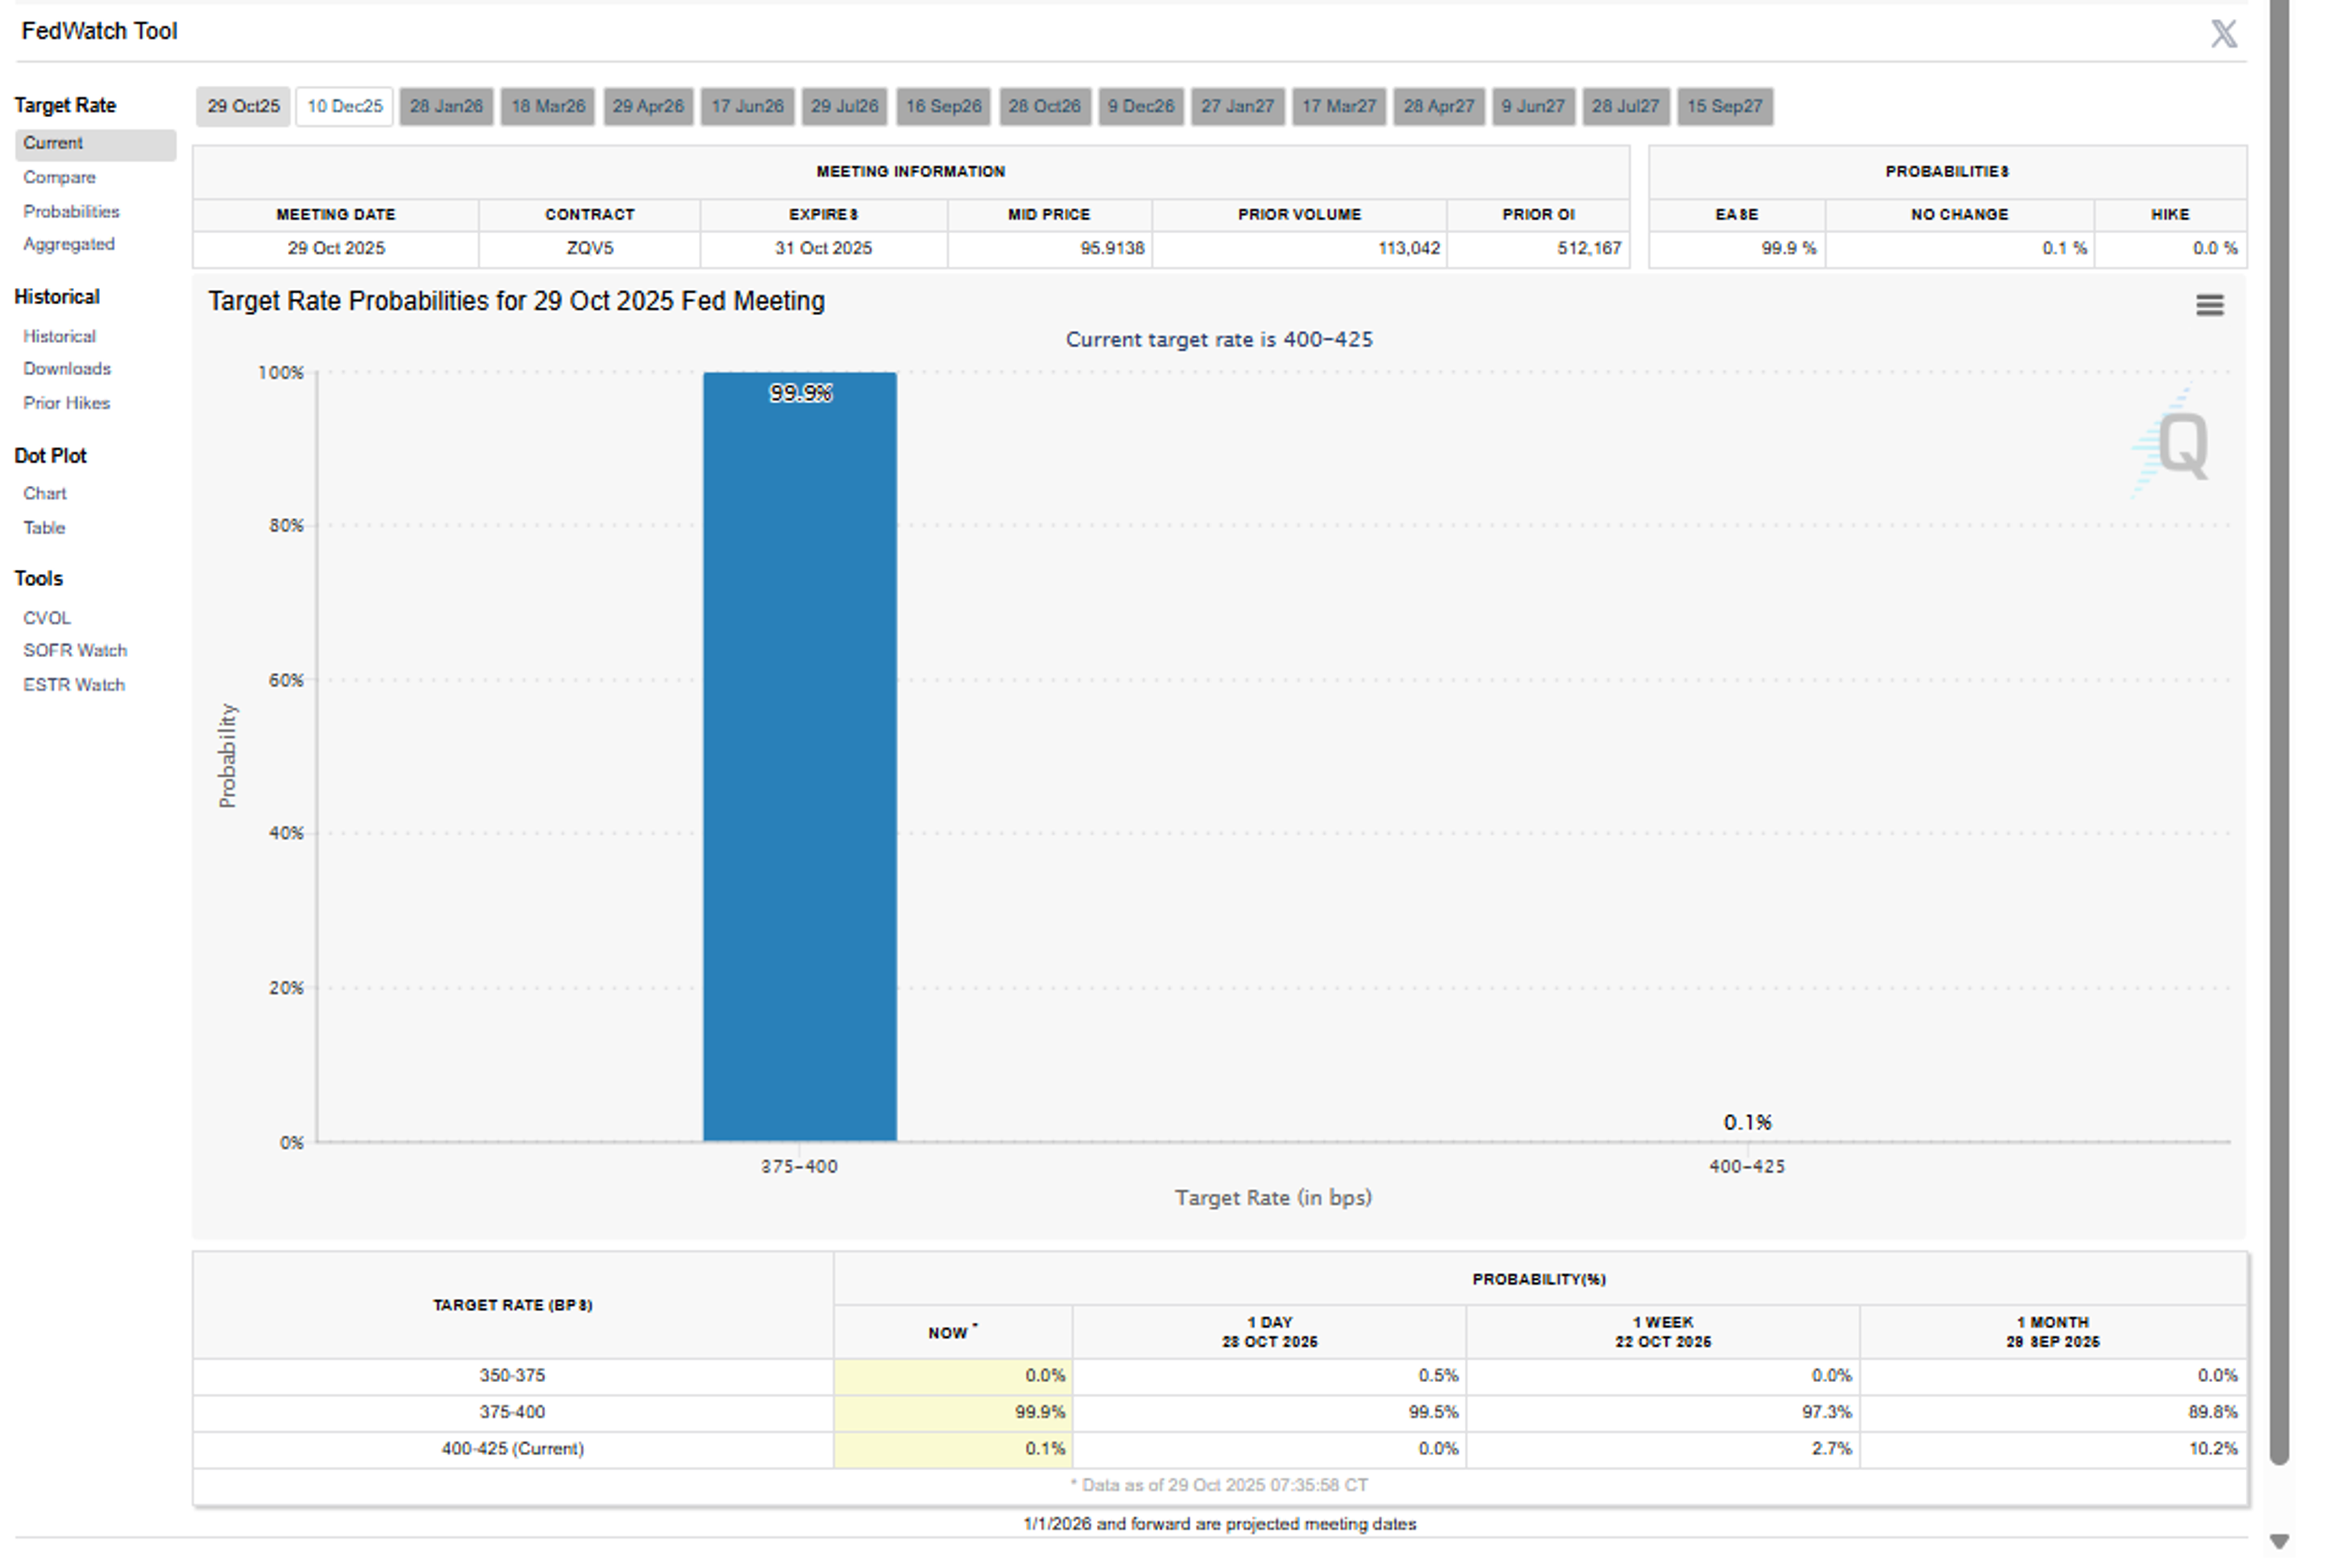The image size is (2332, 1568).
Task: Switch to the 28 Jan26 meeting tab
Action: tap(446, 106)
